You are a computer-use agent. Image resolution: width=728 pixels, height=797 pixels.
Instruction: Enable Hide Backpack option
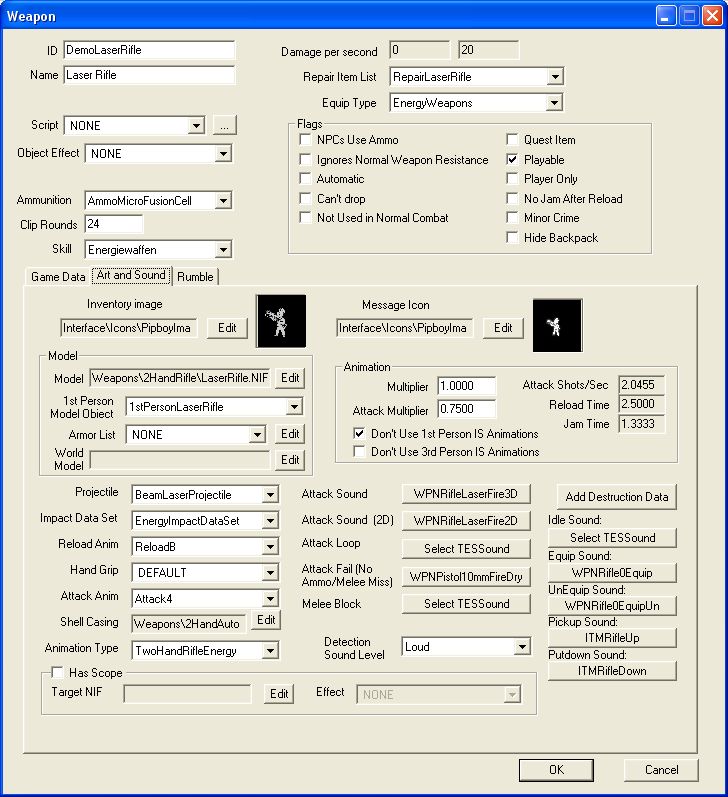tap(512, 237)
